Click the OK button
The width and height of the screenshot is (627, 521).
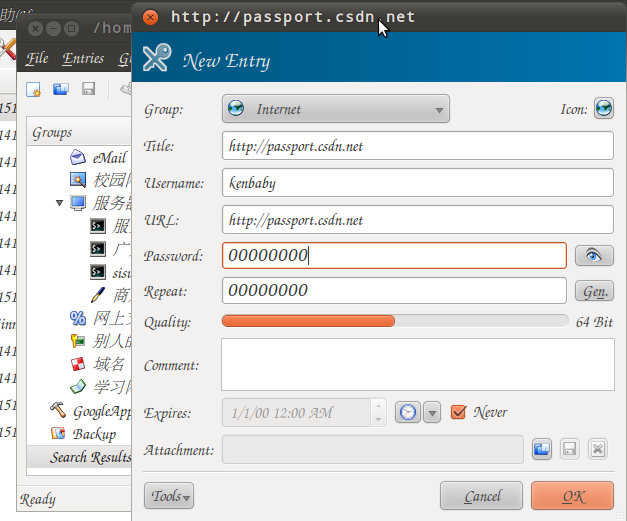[572, 496]
